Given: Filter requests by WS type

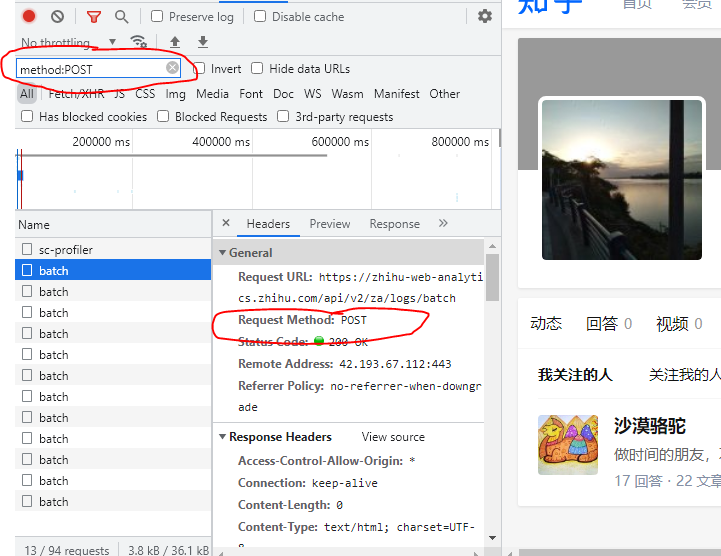Looking at the screenshot, I should point(313,94).
